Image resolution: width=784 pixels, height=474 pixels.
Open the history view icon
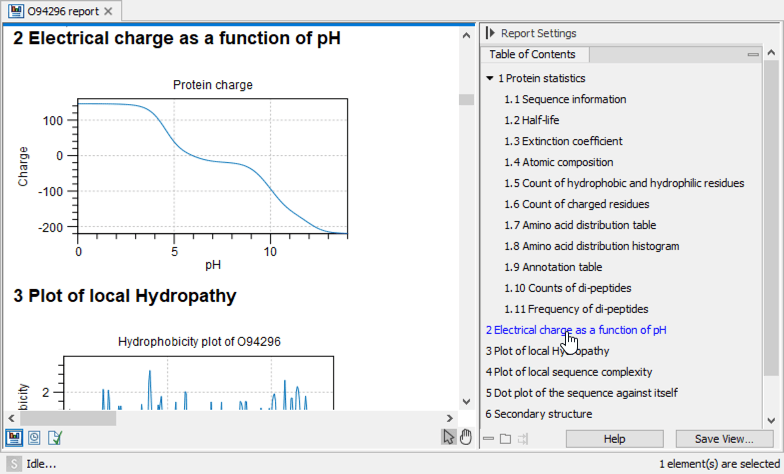[35, 437]
